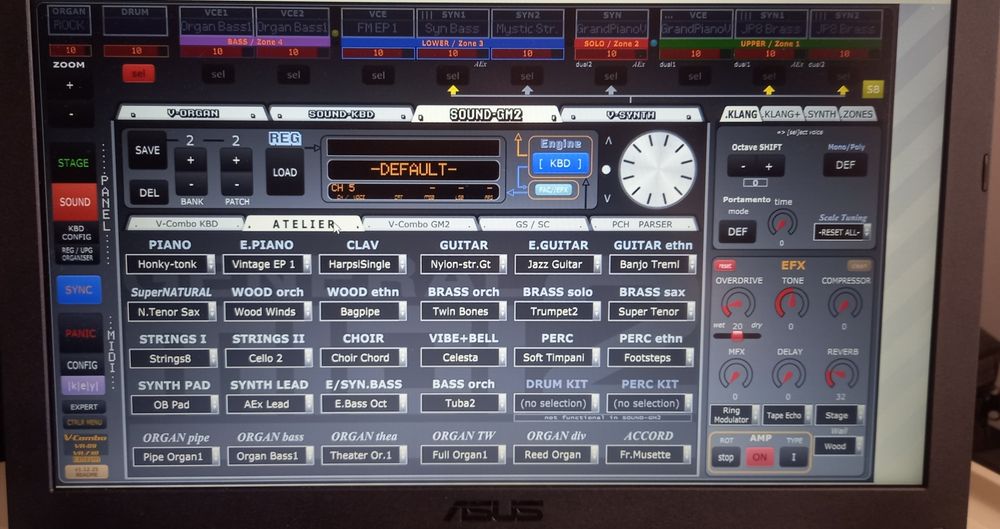Switch to the V-ORGAN tab
1000x529 pixels.
pyautogui.click(x=193, y=113)
